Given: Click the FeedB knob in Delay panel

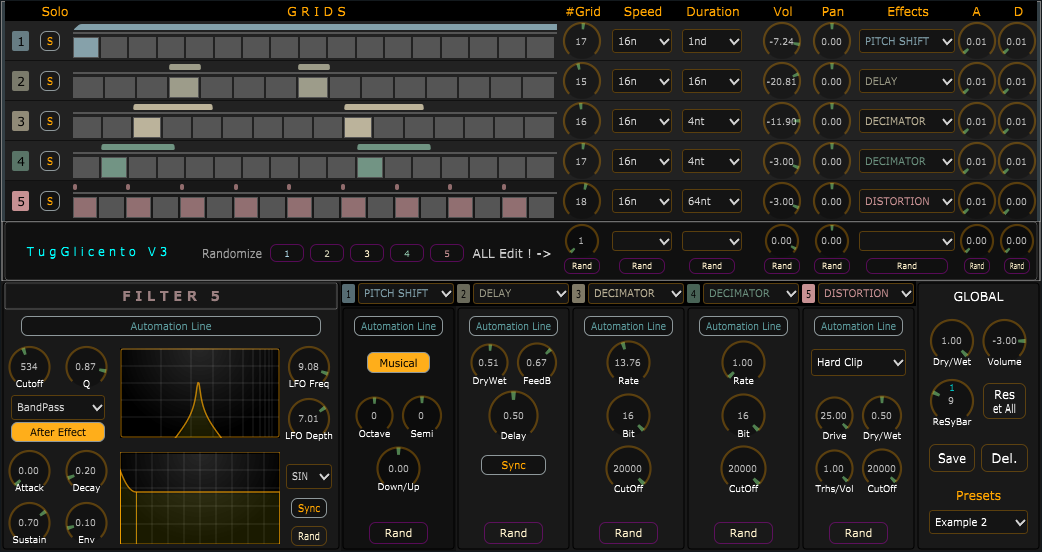Looking at the screenshot, I should pos(536,362).
